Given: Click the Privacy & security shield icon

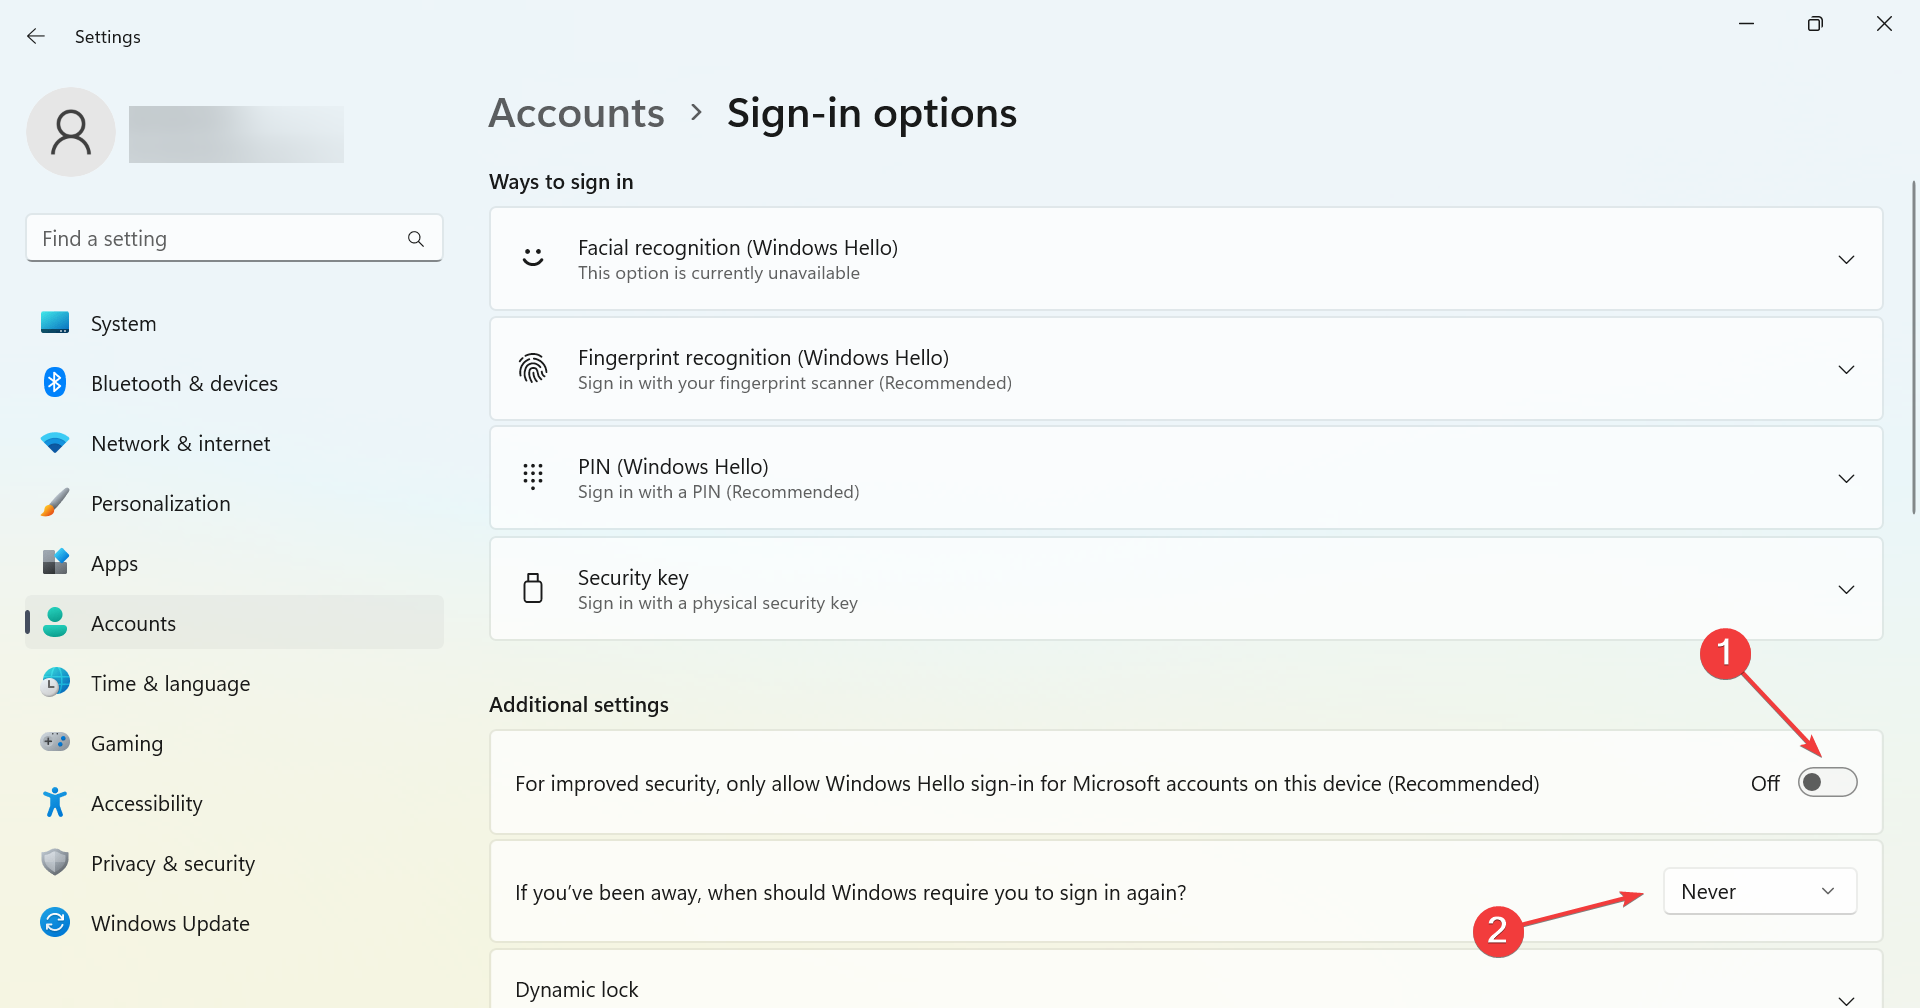Looking at the screenshot, I should coord(55,863).
